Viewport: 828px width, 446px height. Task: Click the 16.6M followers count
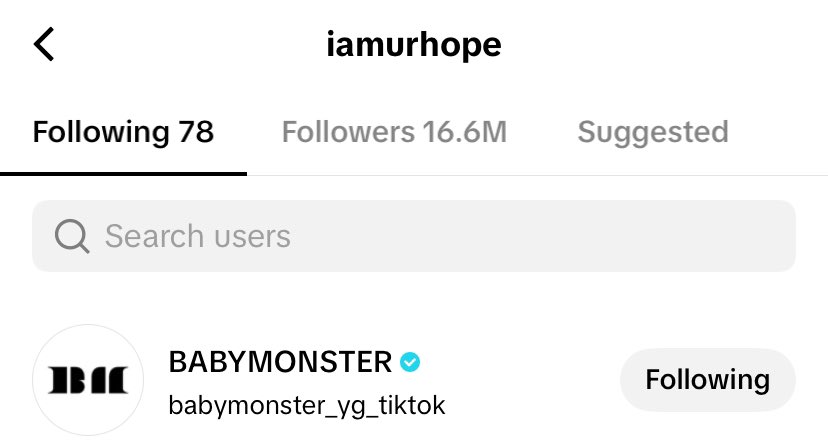click(464, 132)
